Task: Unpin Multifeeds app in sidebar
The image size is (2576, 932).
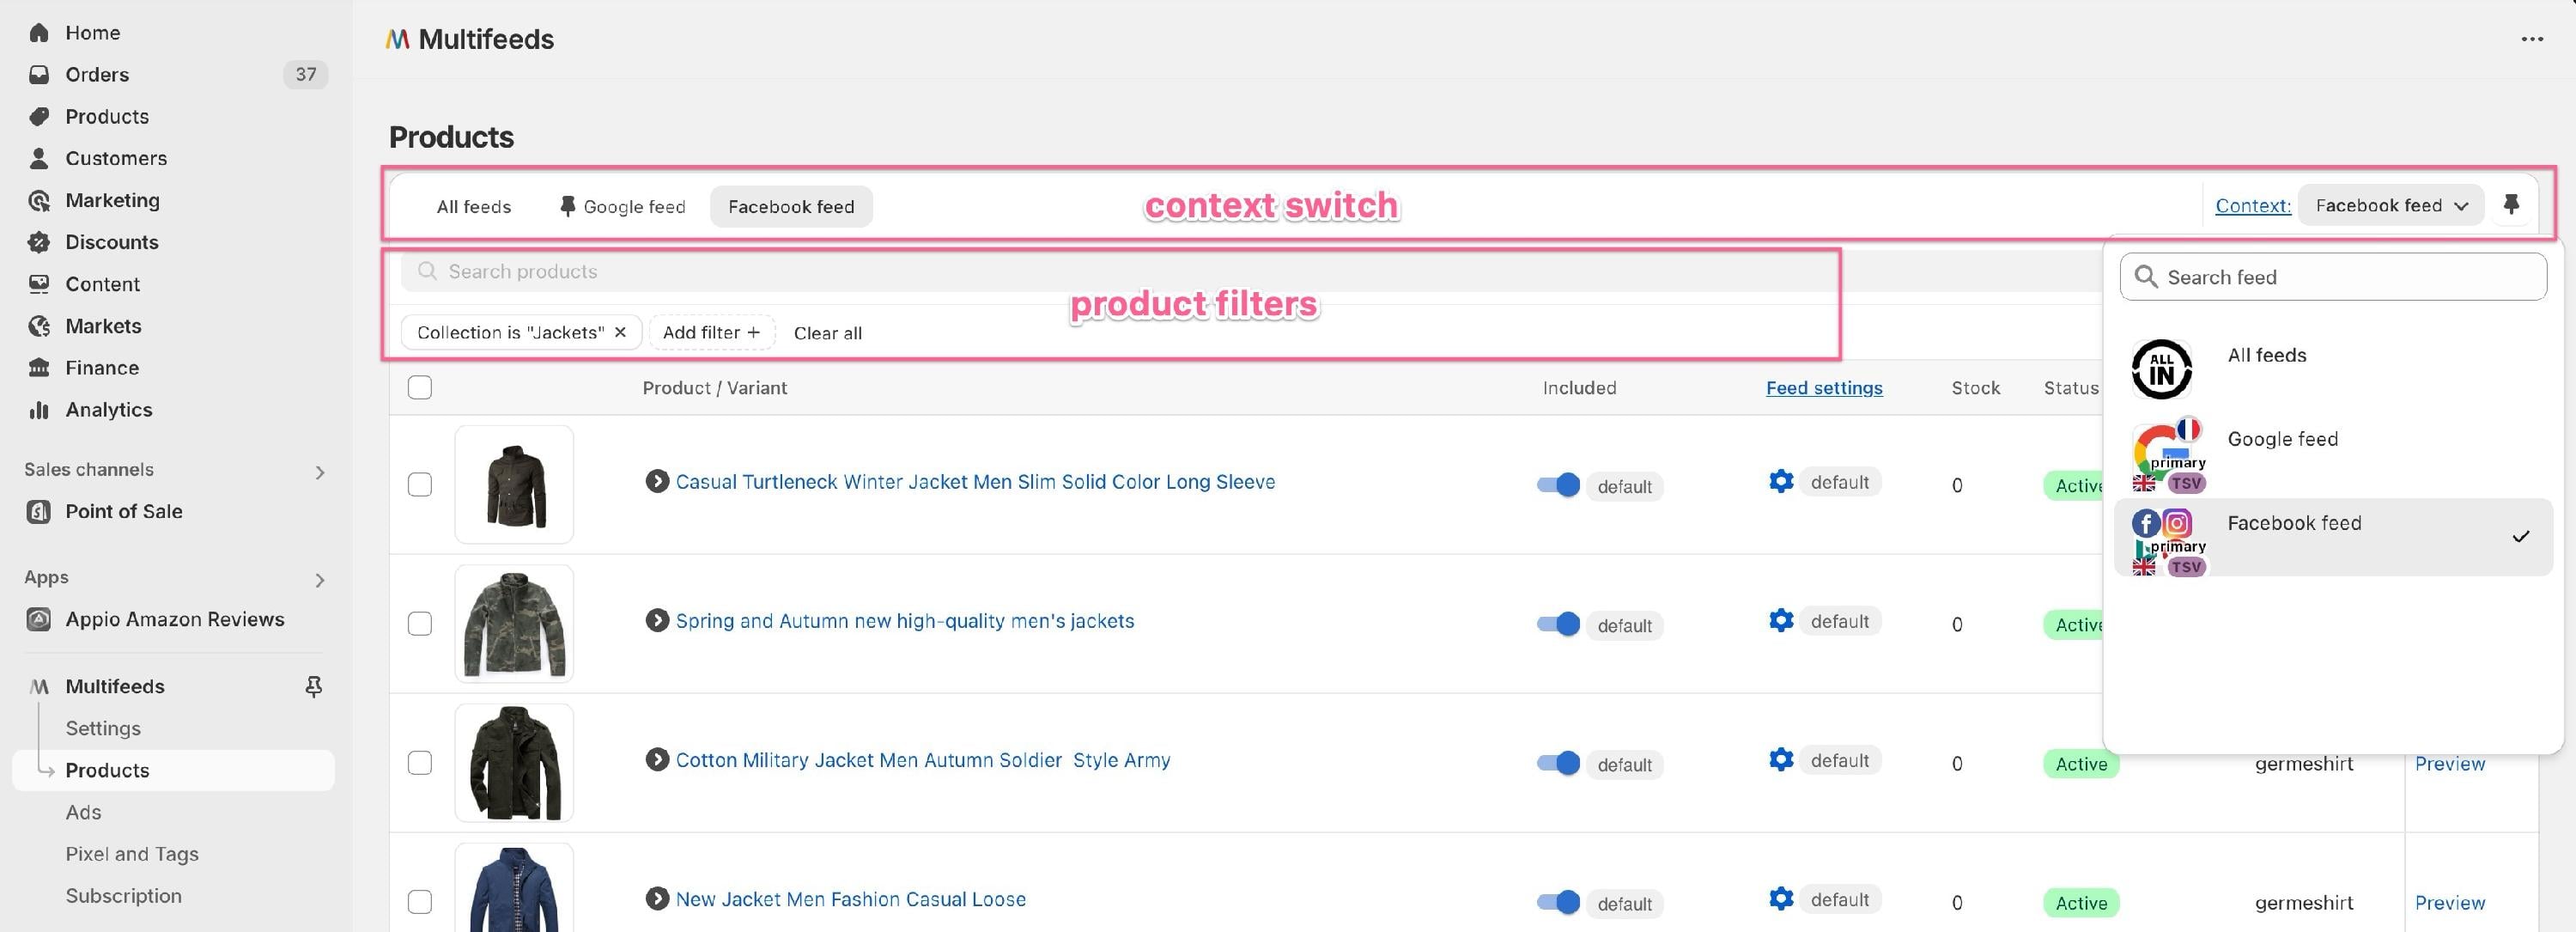Action: click(313, 686)
